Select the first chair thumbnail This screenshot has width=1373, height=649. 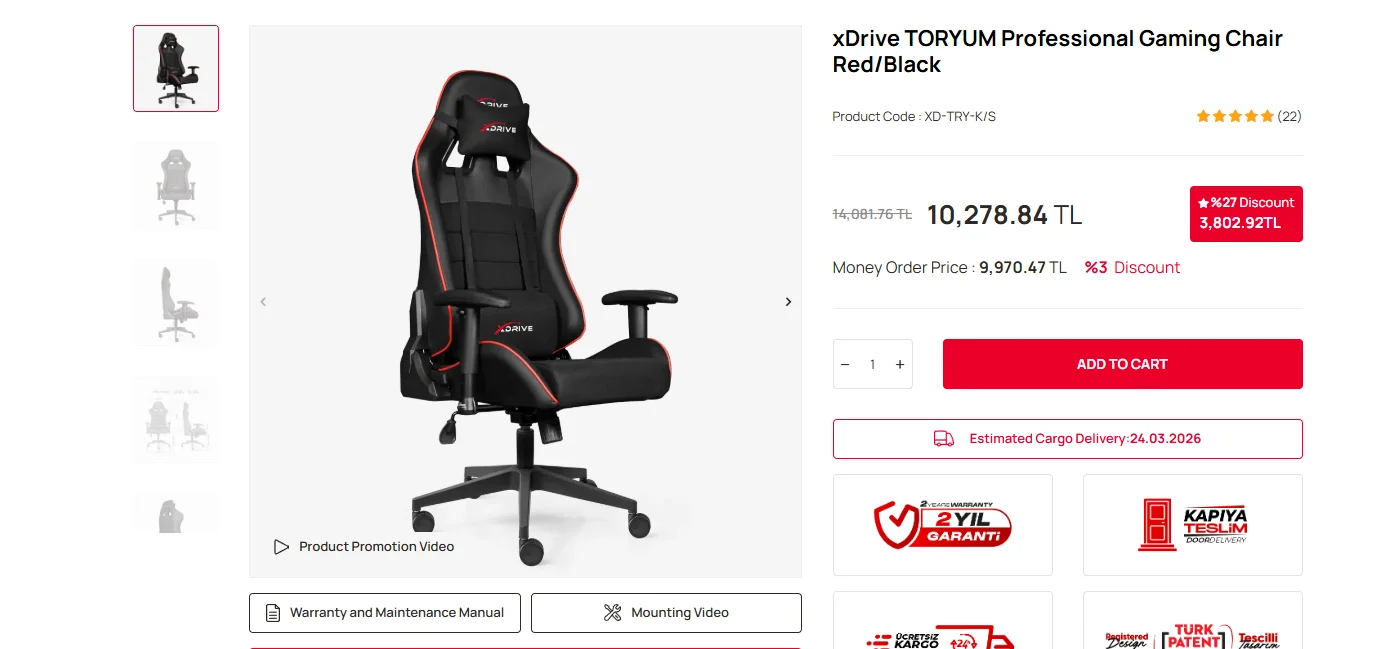coord(176,68)
